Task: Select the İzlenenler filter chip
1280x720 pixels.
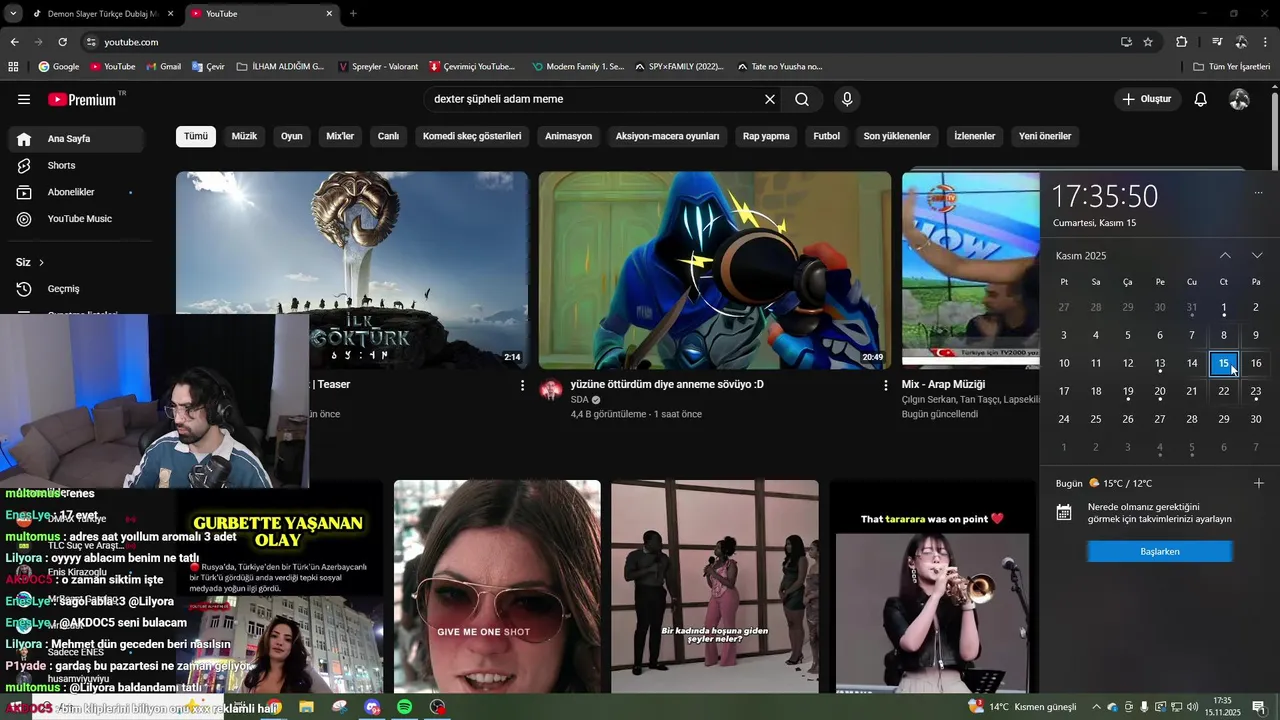Action: (974, 136)
